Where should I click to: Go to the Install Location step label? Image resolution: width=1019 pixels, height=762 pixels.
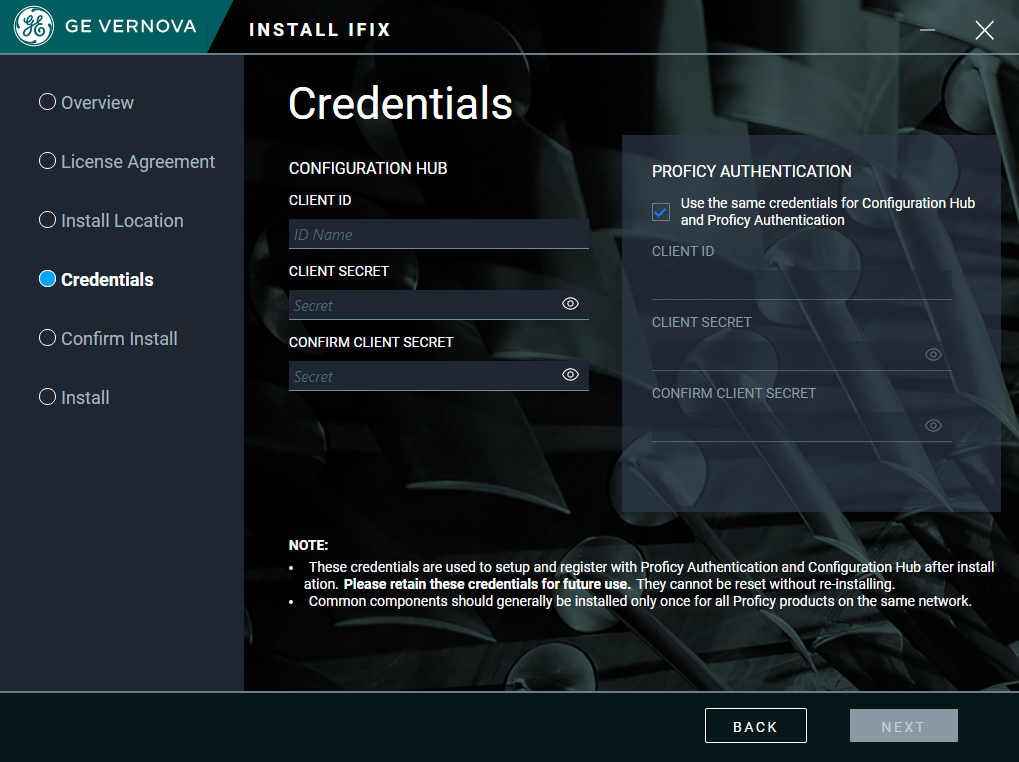[x=122, y=221]
